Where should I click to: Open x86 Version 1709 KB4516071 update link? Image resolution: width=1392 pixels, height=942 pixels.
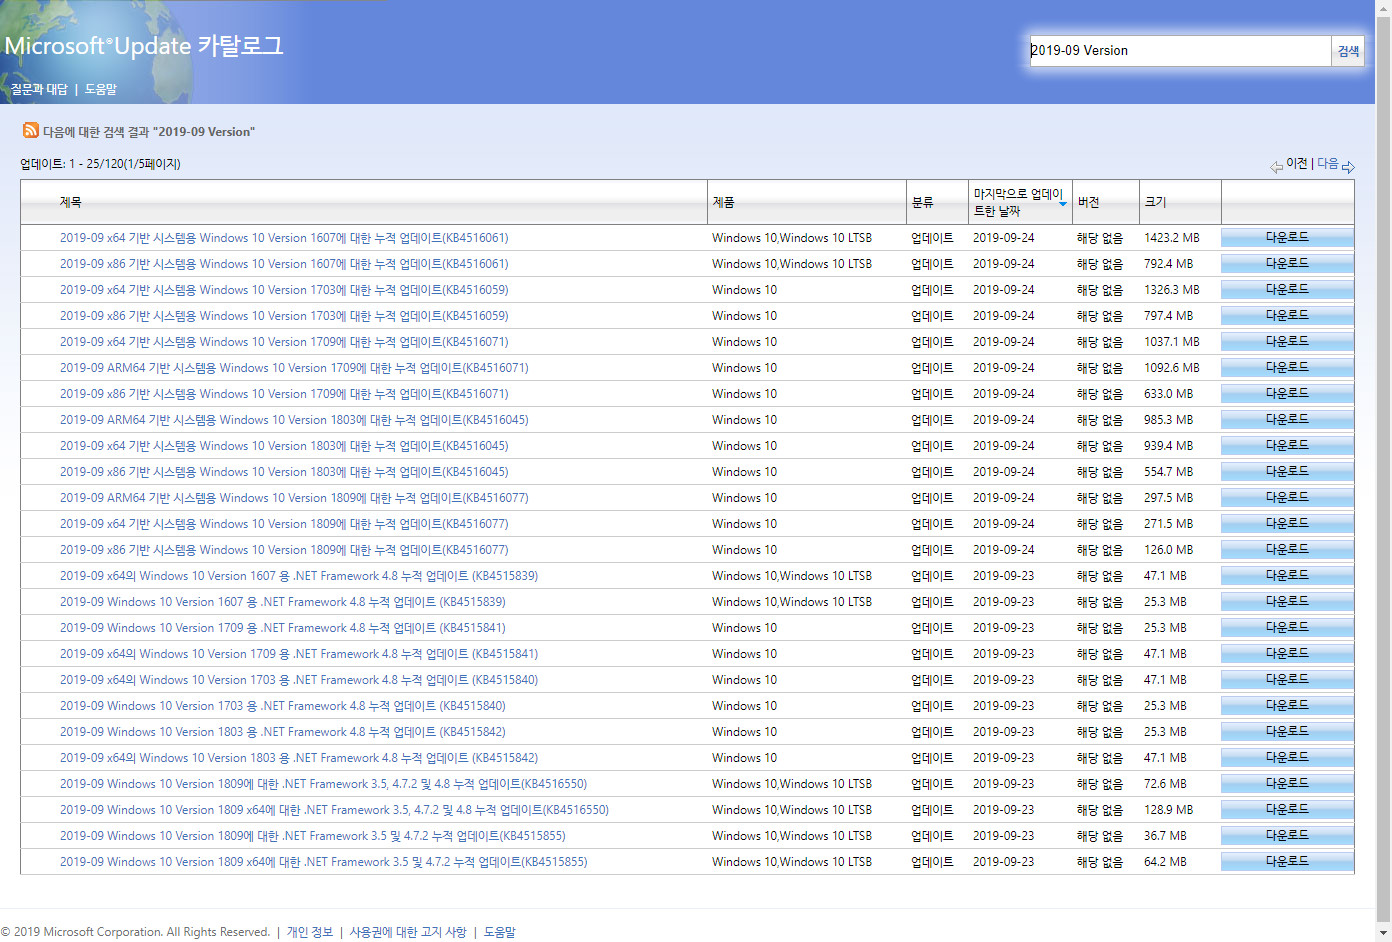(x=284, y=394)
